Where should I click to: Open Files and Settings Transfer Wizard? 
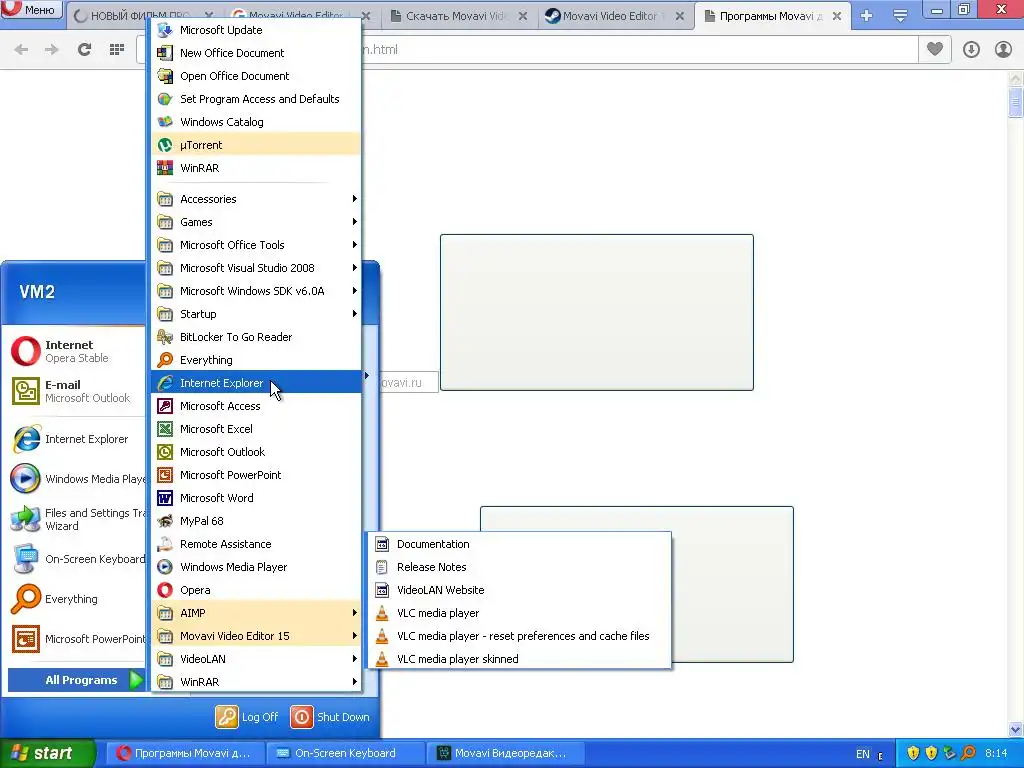click(76, 519)
